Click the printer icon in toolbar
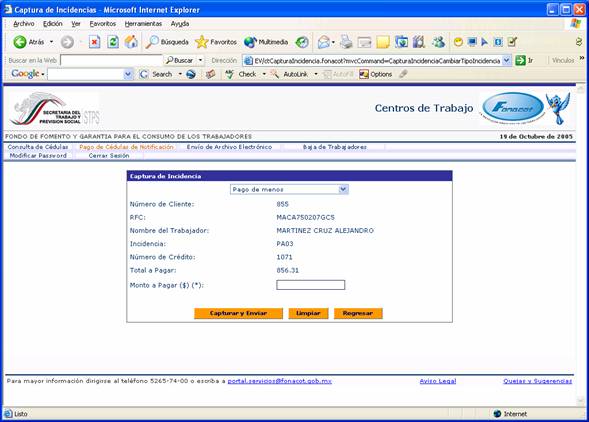The height and width of the screenshot is (422, 589). (x=346, y=42)
